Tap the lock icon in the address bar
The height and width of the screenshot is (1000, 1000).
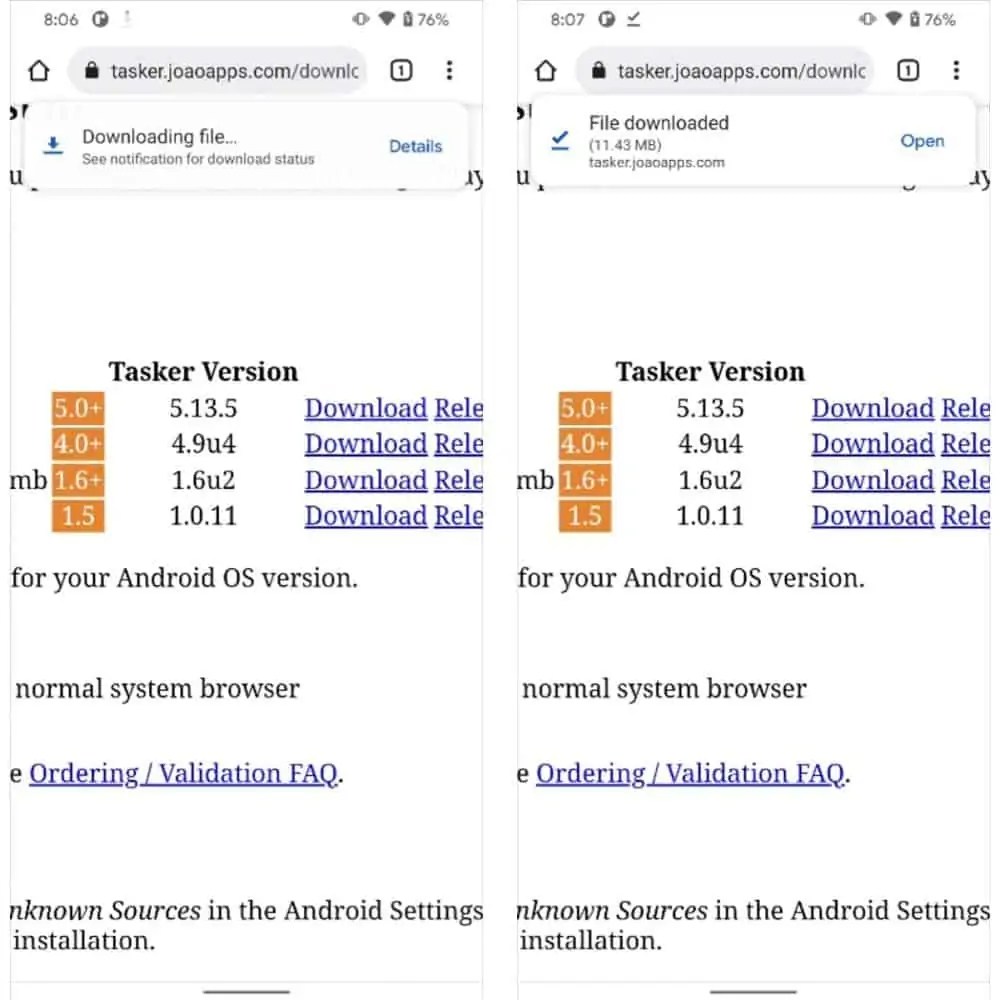[x=93, y=70]
